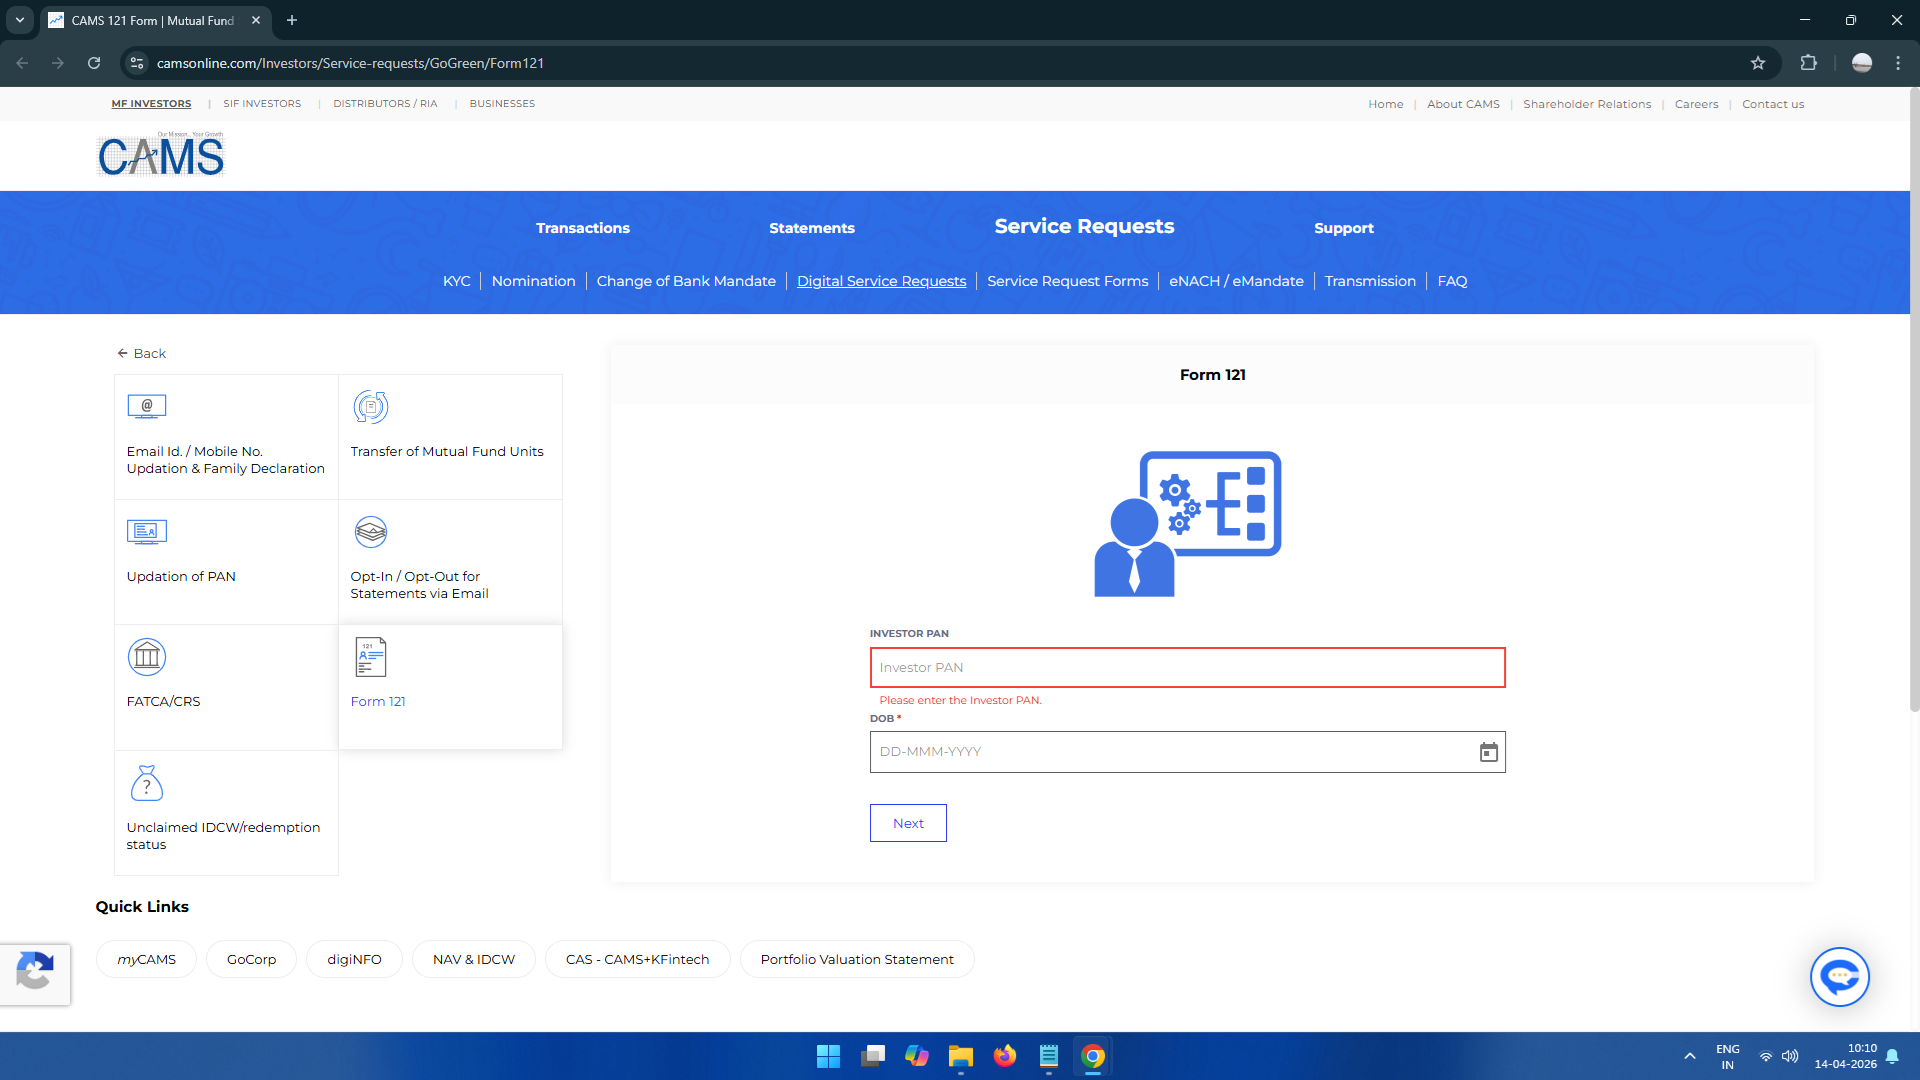Bookmark this page with star icon
This screenshot has height=1080, width=1920.
[1758, 63]
